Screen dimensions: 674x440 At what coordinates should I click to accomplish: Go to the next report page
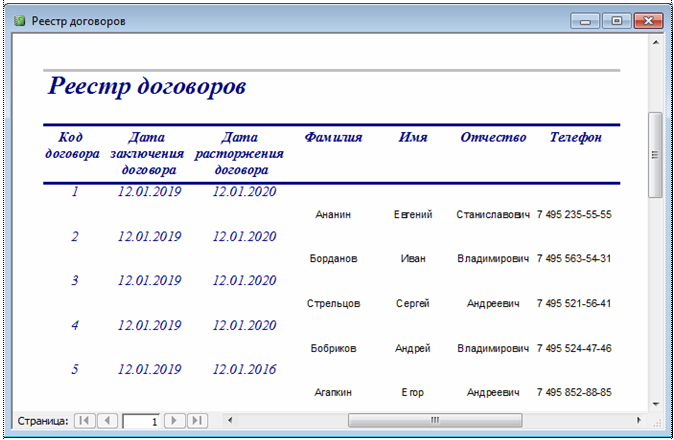(175, 421)
